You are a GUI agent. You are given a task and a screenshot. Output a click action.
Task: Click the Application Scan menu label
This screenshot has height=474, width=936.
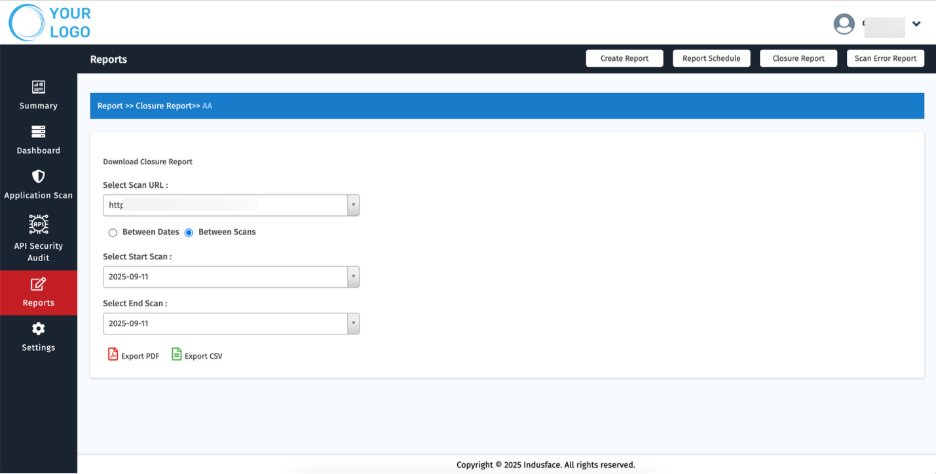[x=38, y=195]
